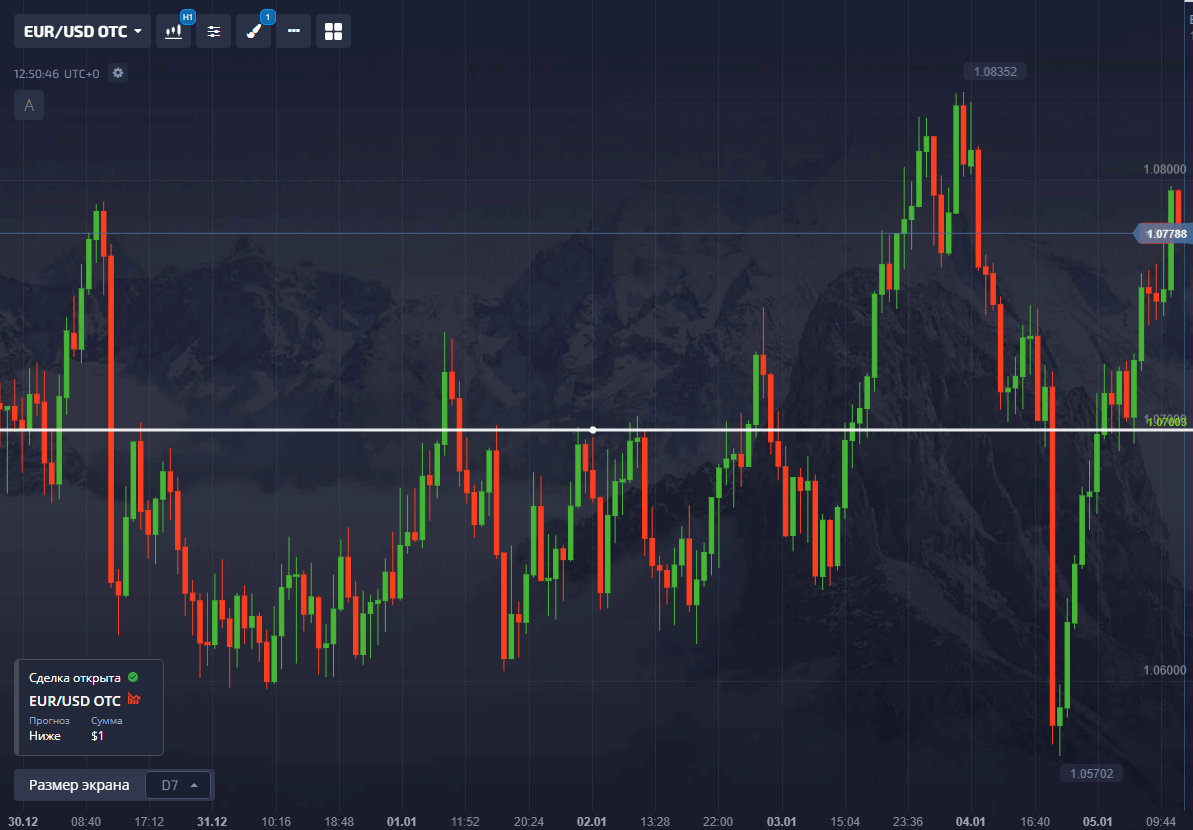This screenshot has height=830, width=1193.
Task: Click the green checkmark in trade notification
Action: 133,677
